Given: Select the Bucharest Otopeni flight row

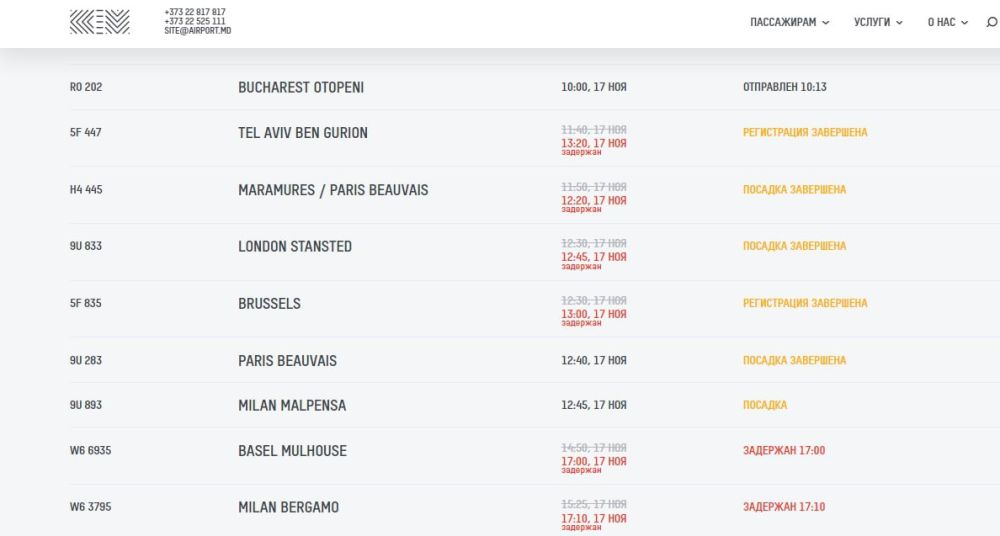Looking at the screenshot, I should (301, 87).
